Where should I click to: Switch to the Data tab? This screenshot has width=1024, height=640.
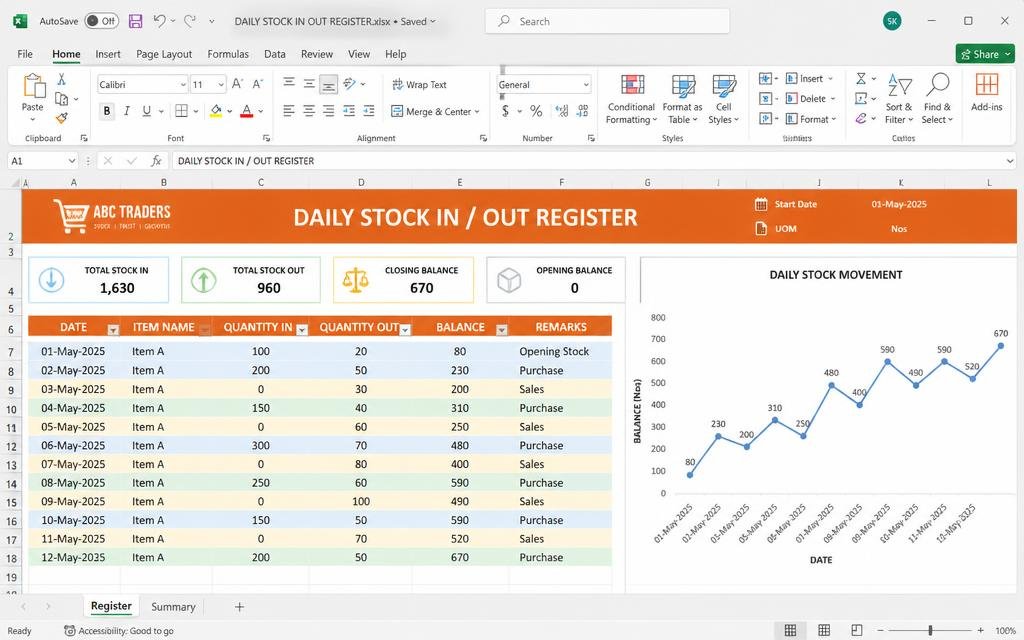pos(274,54)
